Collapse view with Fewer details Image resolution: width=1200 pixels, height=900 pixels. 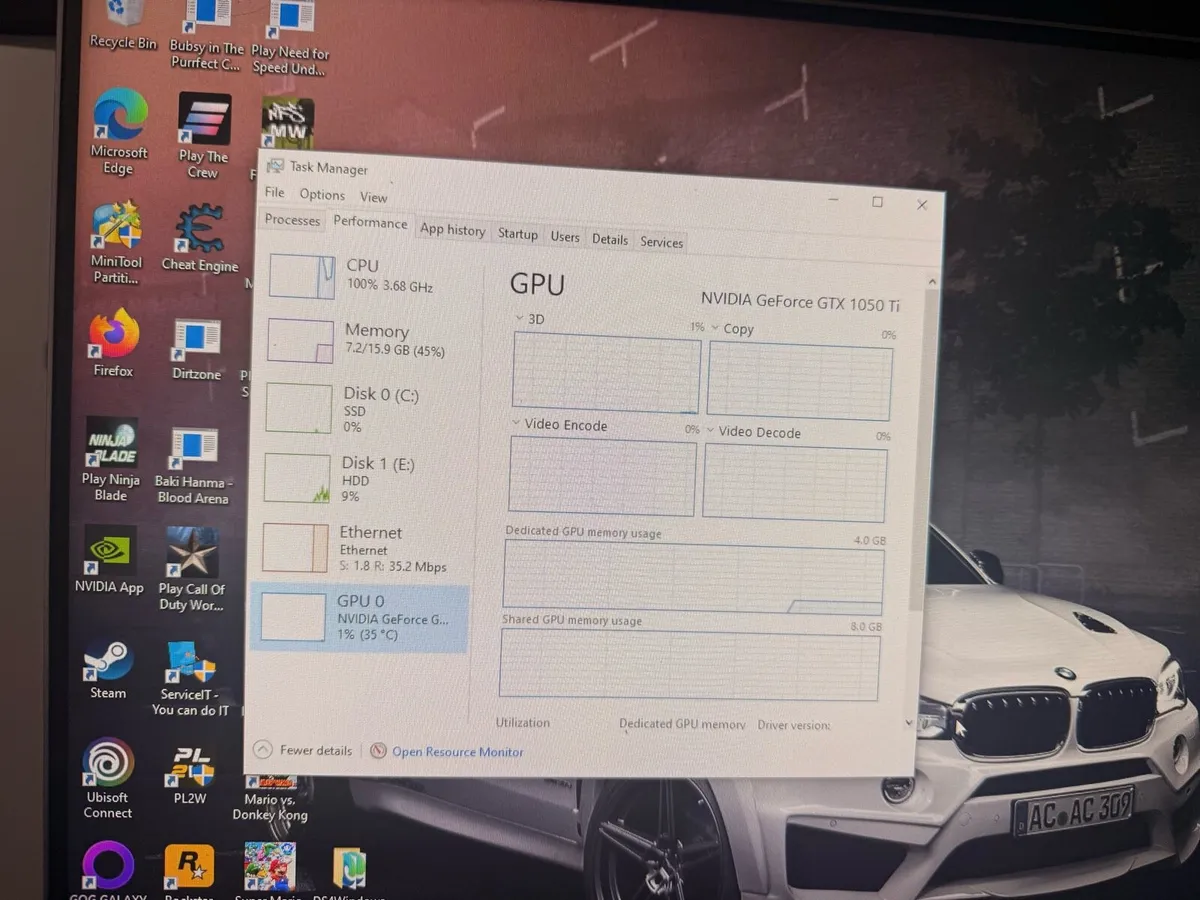304,749
